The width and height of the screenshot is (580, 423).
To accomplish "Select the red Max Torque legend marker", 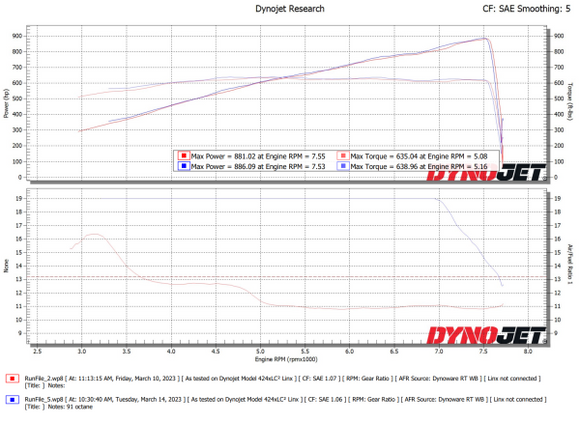I will [x=343, y=156].
